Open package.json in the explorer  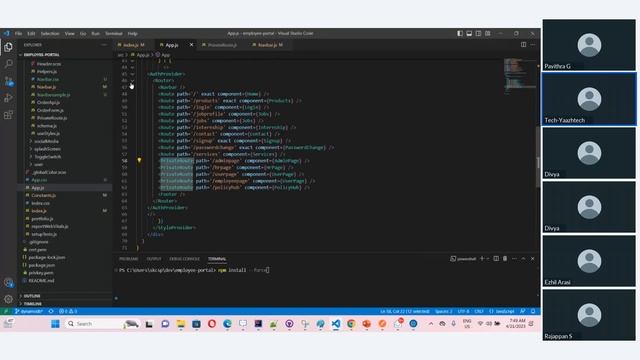click(x=41, y=265)
